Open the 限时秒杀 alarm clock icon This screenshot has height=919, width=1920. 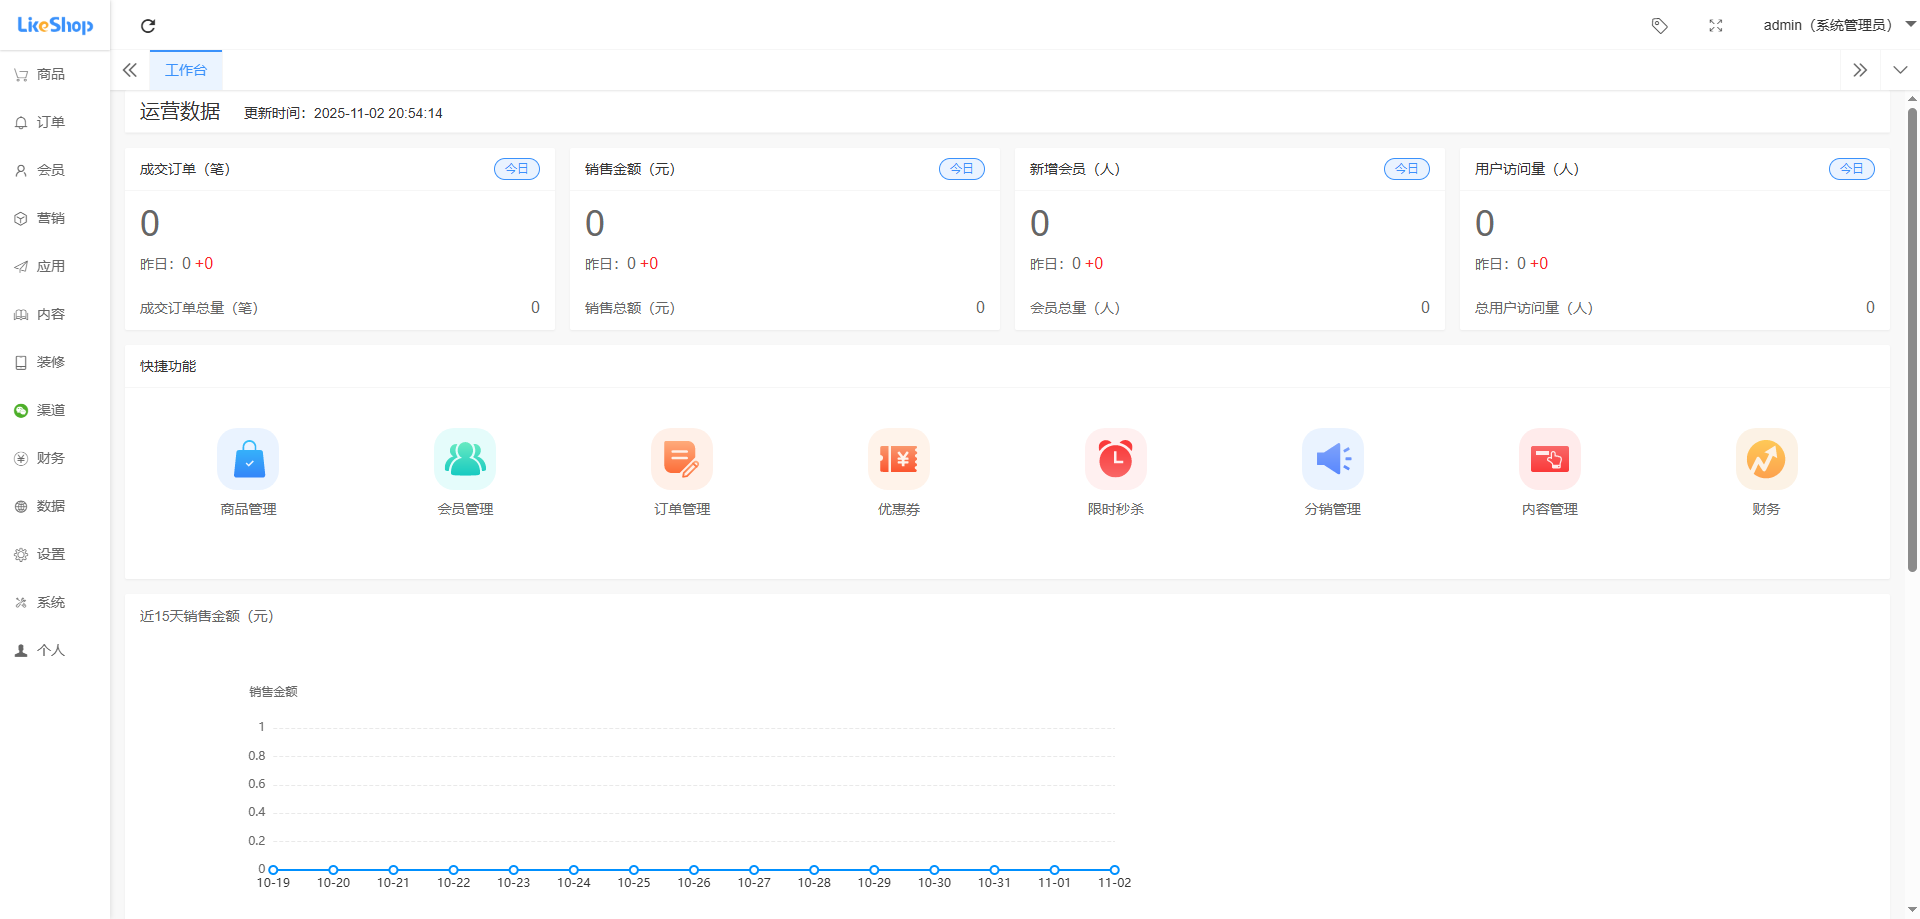pyautogui.click(x=1115, y=459)
